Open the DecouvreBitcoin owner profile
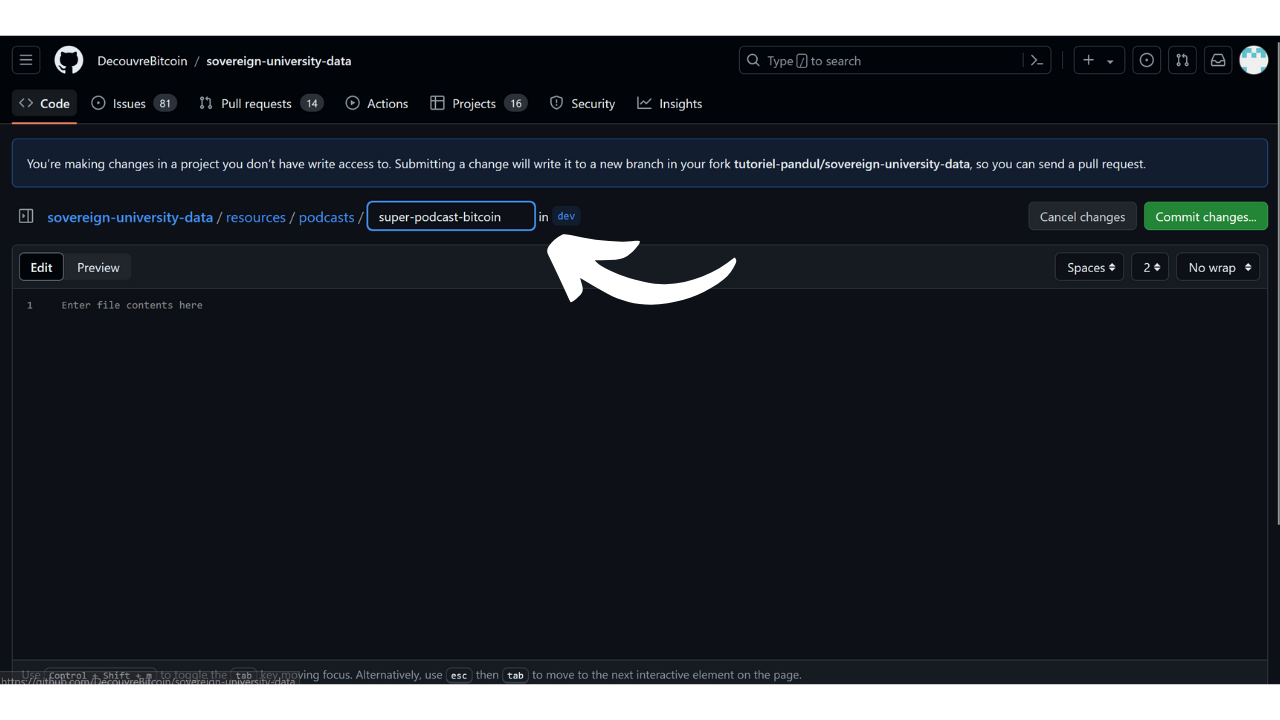 coord(142,61)
